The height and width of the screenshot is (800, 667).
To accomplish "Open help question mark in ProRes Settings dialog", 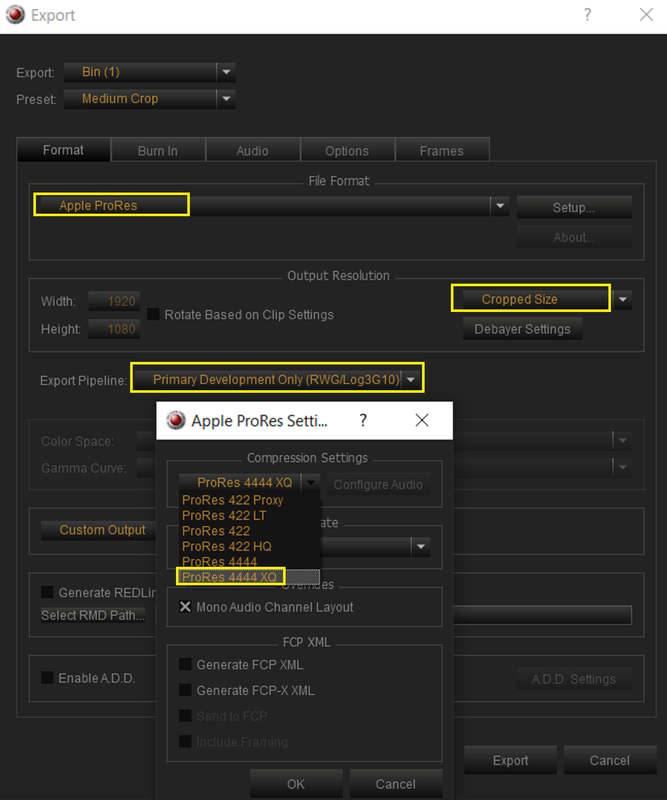I will click(363, 420).
